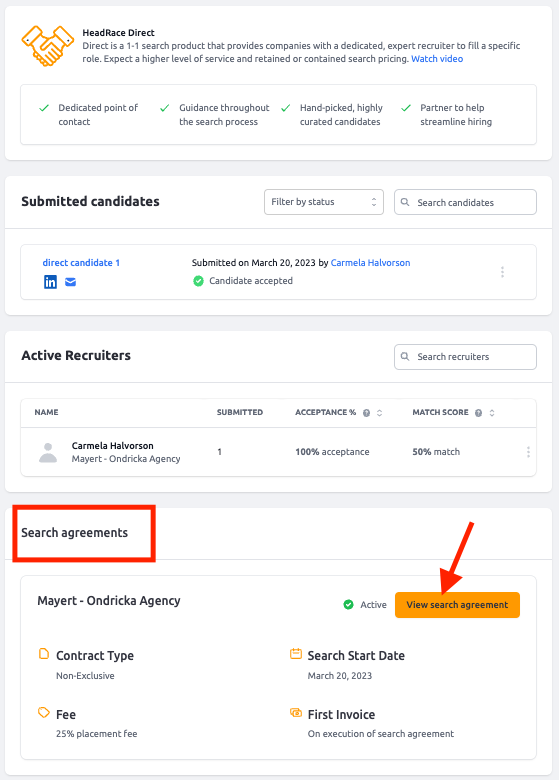Click Carmela Halvorson's avatar icon
This screenshot has width=559, height=780.
(48, 452)
